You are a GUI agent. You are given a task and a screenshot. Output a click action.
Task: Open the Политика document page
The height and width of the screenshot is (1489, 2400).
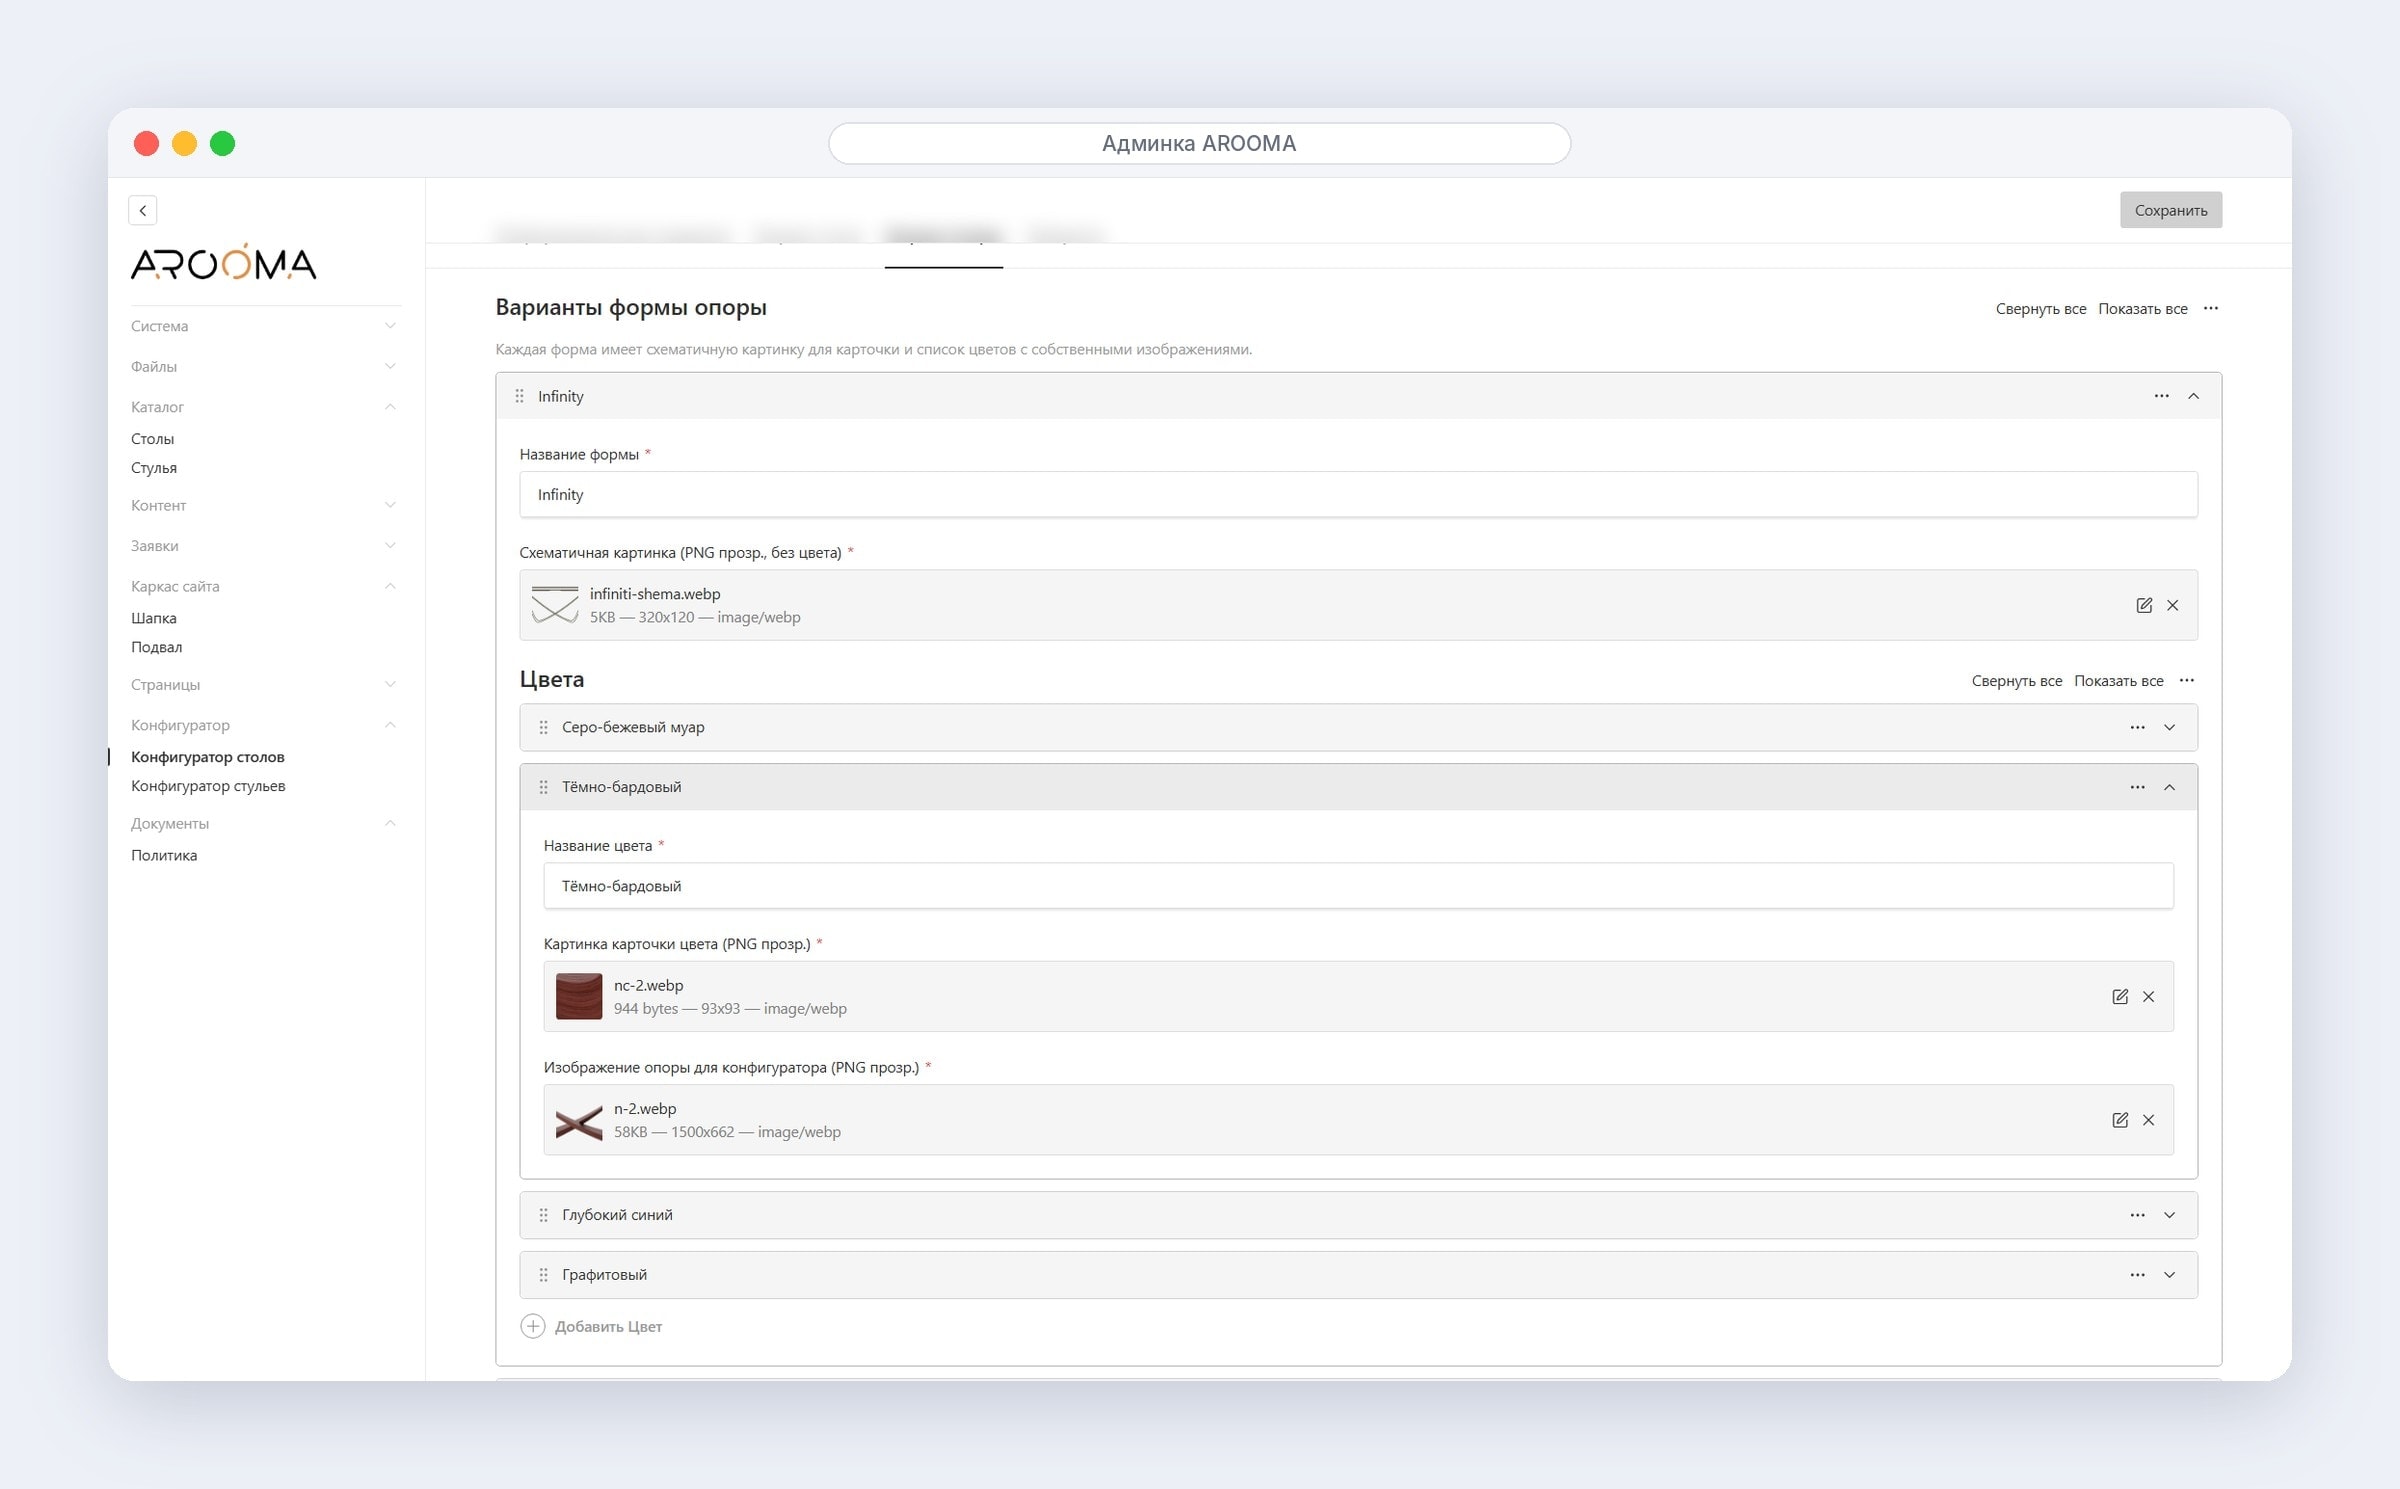pos(164,854)
